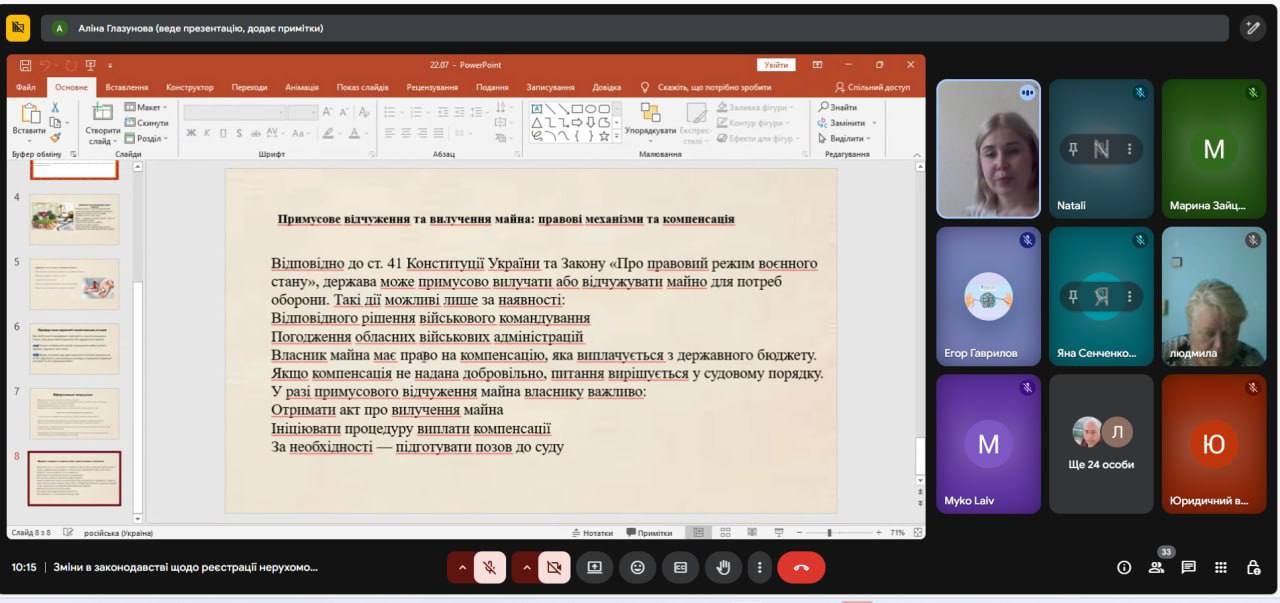1280x603 pixels.
Task: Click the Present screen icon
Action: (x=595, y=567)
